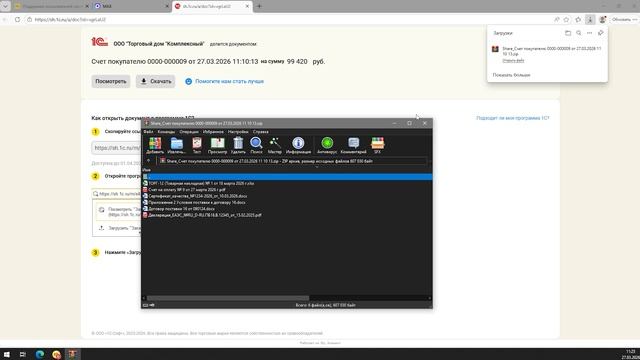
Task: Click the 1C logo on the page
Action: tap(99, 42)
